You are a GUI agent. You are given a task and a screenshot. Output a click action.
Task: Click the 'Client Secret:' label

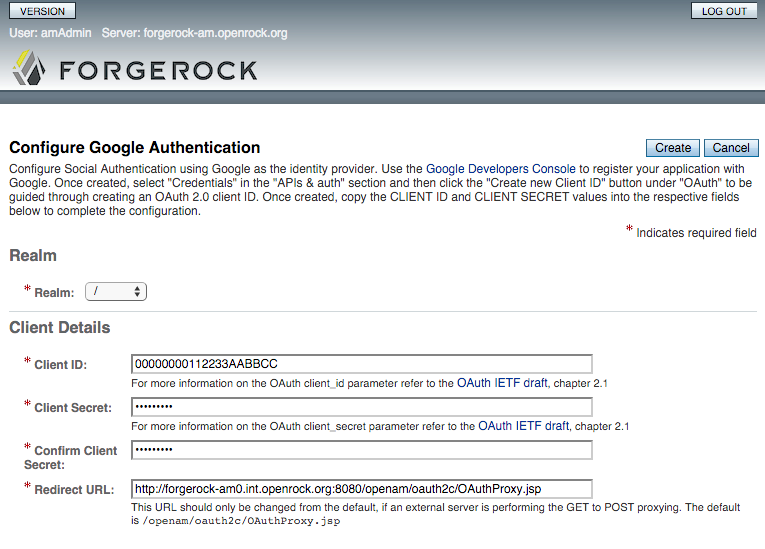tap(73, 408)
